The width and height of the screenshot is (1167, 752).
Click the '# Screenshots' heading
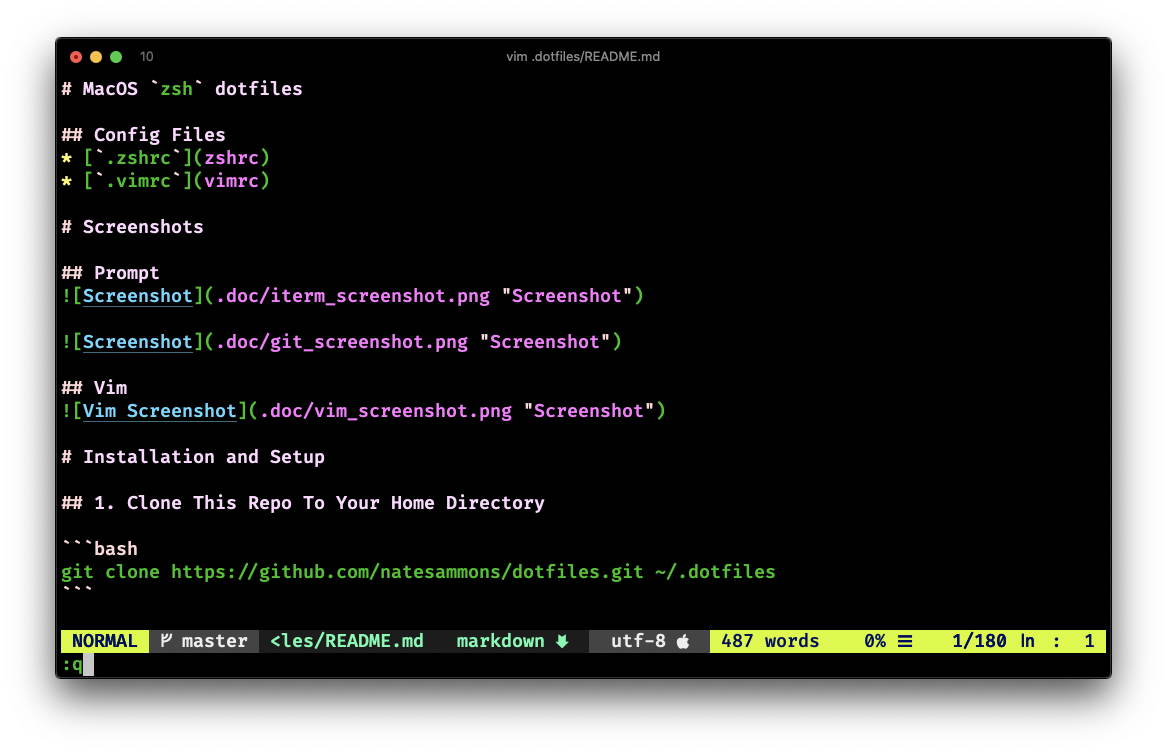132,227
